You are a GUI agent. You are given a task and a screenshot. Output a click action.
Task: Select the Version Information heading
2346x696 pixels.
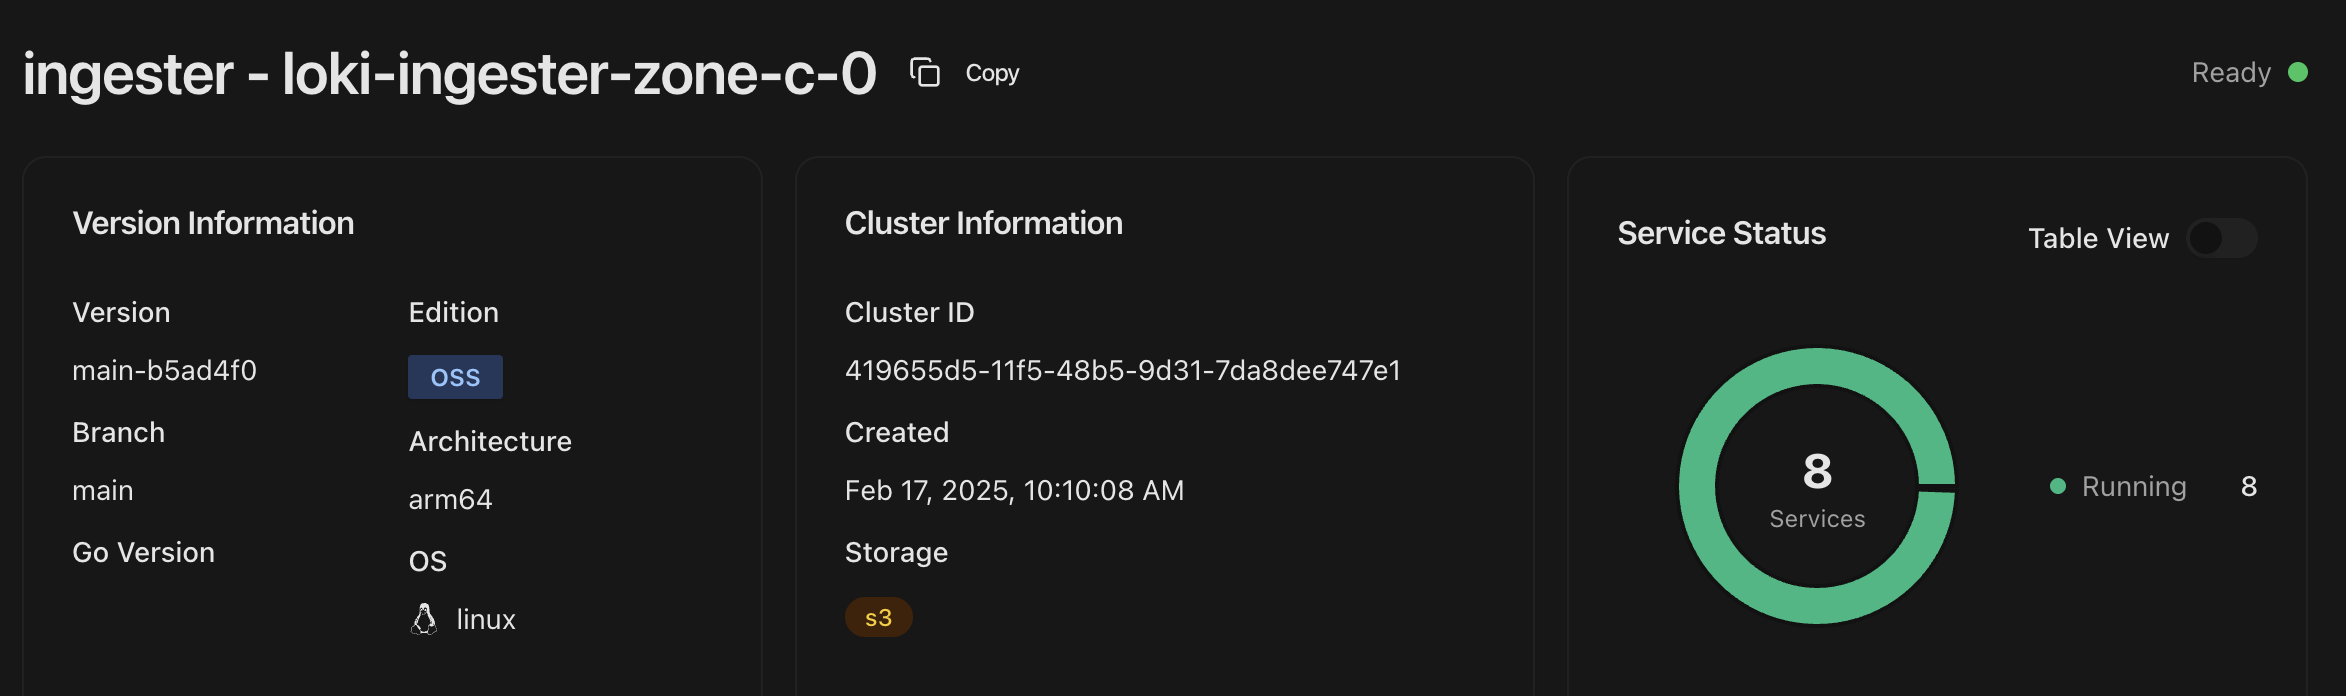(213, 222)
